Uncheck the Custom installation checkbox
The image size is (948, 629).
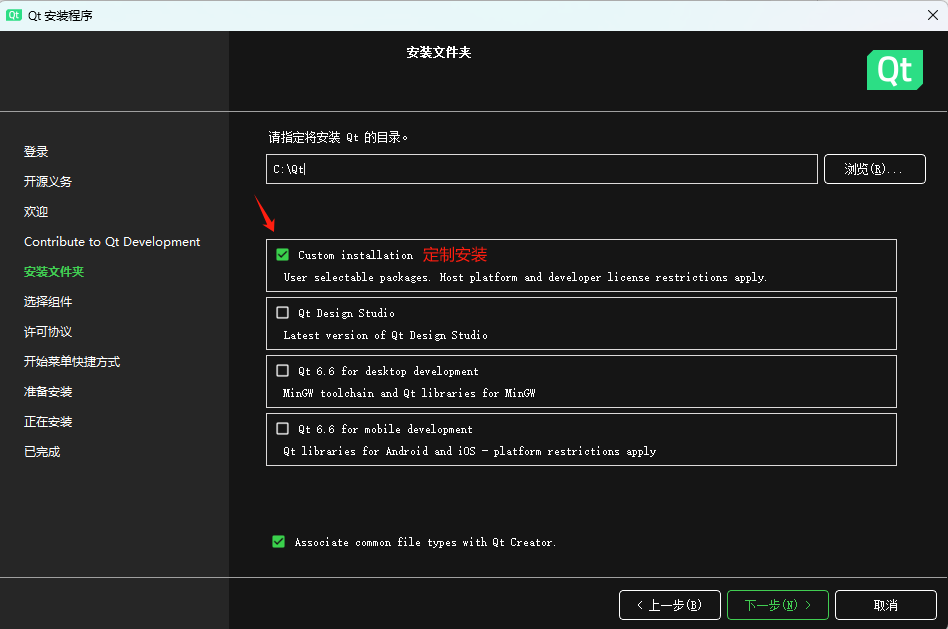coord(282,255)
